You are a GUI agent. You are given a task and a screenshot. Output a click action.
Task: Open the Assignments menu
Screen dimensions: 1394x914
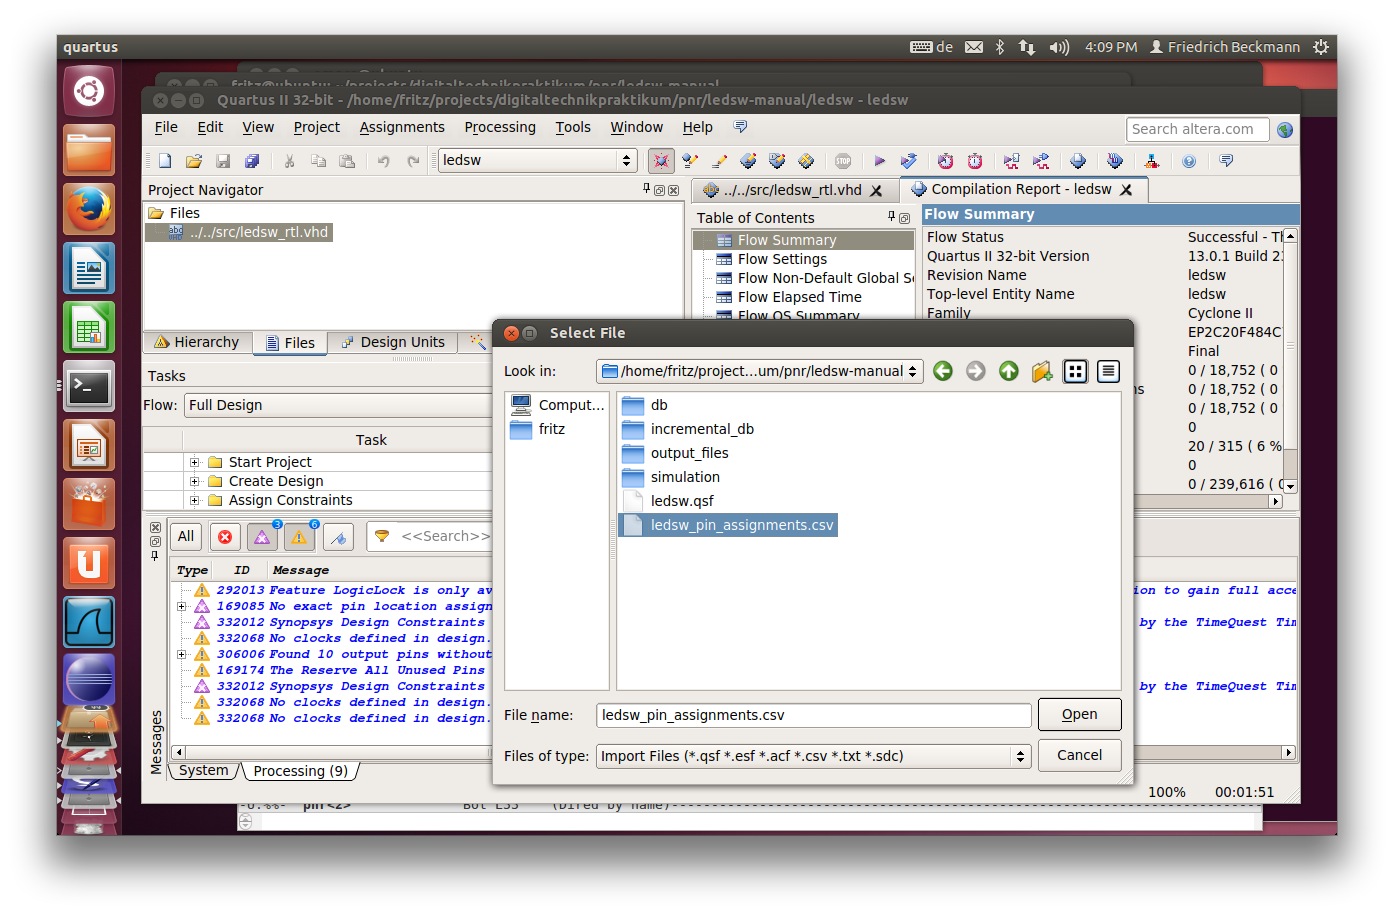(x=401, y=127)
